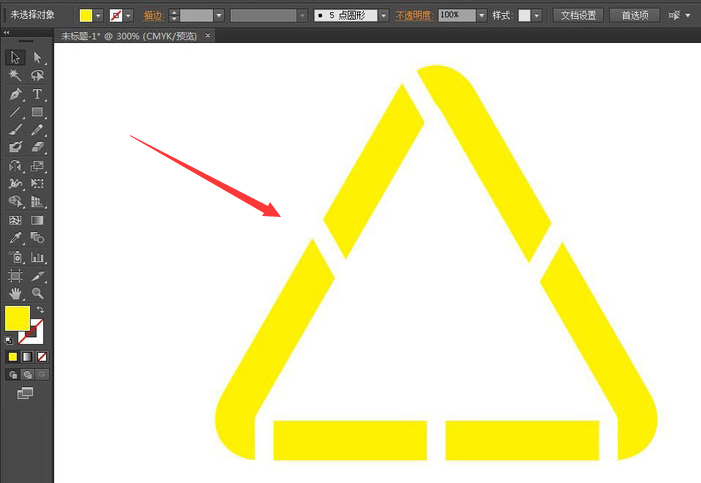
Task: Swap fill and stroke colors
Action: pyautogui.click(x=40, y=309)
